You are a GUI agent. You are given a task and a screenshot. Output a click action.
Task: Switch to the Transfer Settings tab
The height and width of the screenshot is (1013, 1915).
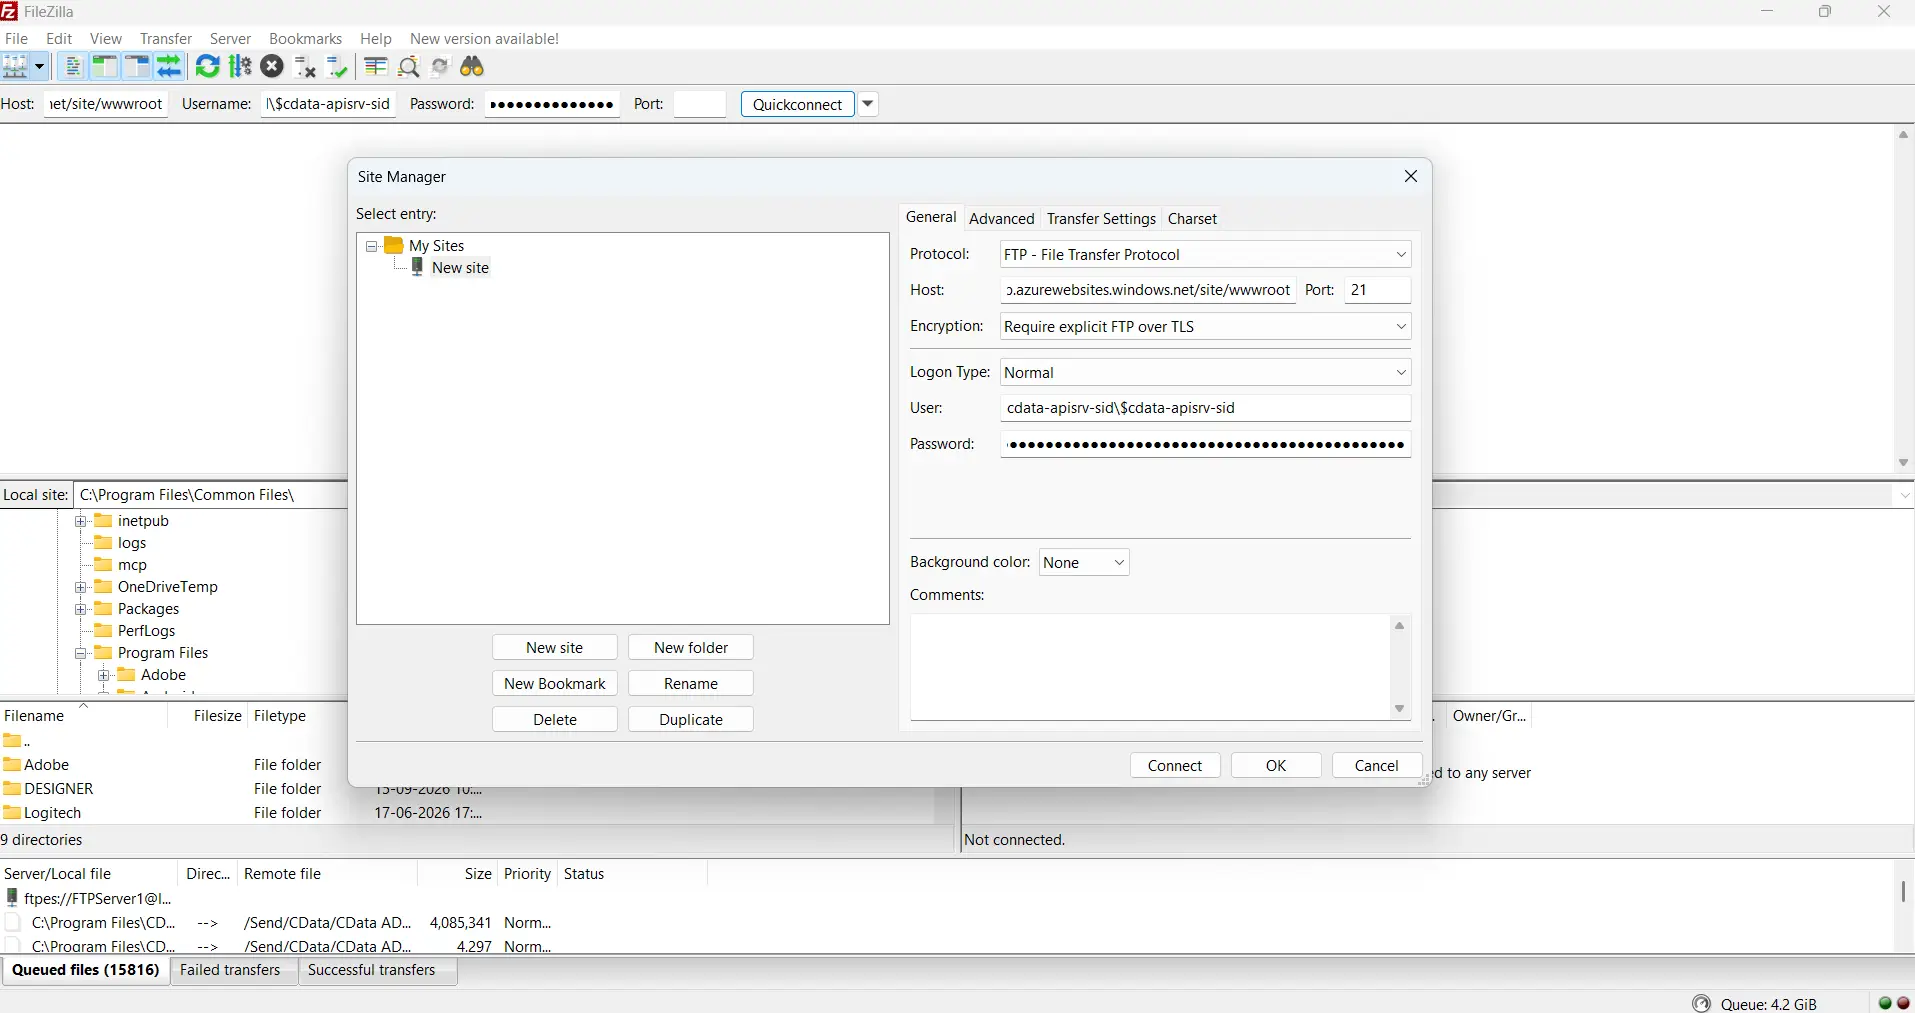click(1101, 219)
